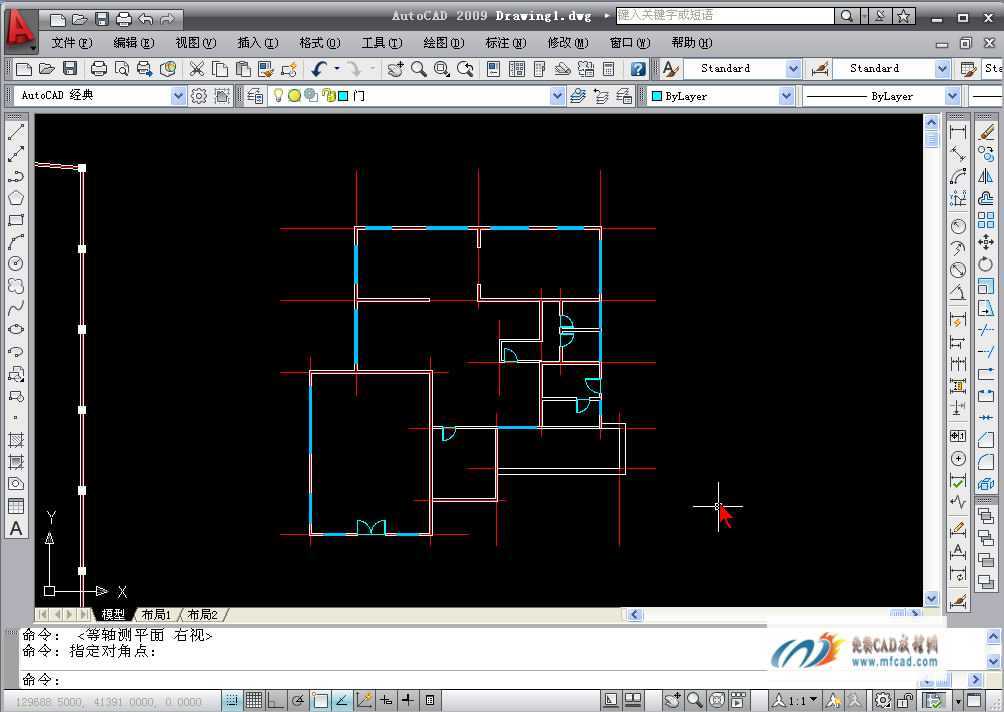Open the 绘图(D) menu
Viewport: 1004px width, 712px height.
tap(443, 43)
